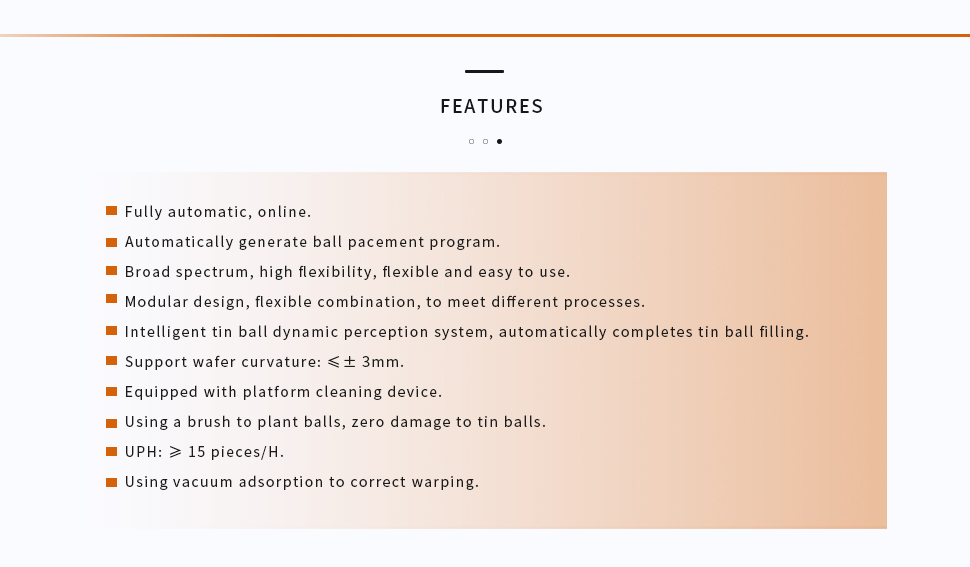The width and height of the screenshot is (970, 567).
Task: Click the bullet next to "Automatically generate ball pacement program"
Action: pos(111,241)
